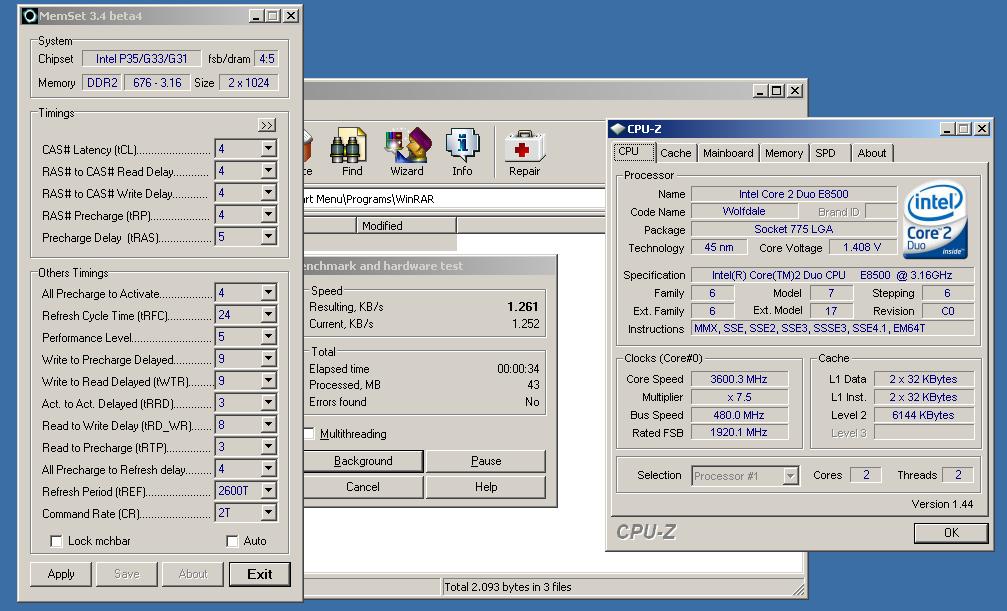Click the Bus Speed 480.0 MHz value
Image resolution: width=1007 pixels, height=611 pixels.
point(739,415)
